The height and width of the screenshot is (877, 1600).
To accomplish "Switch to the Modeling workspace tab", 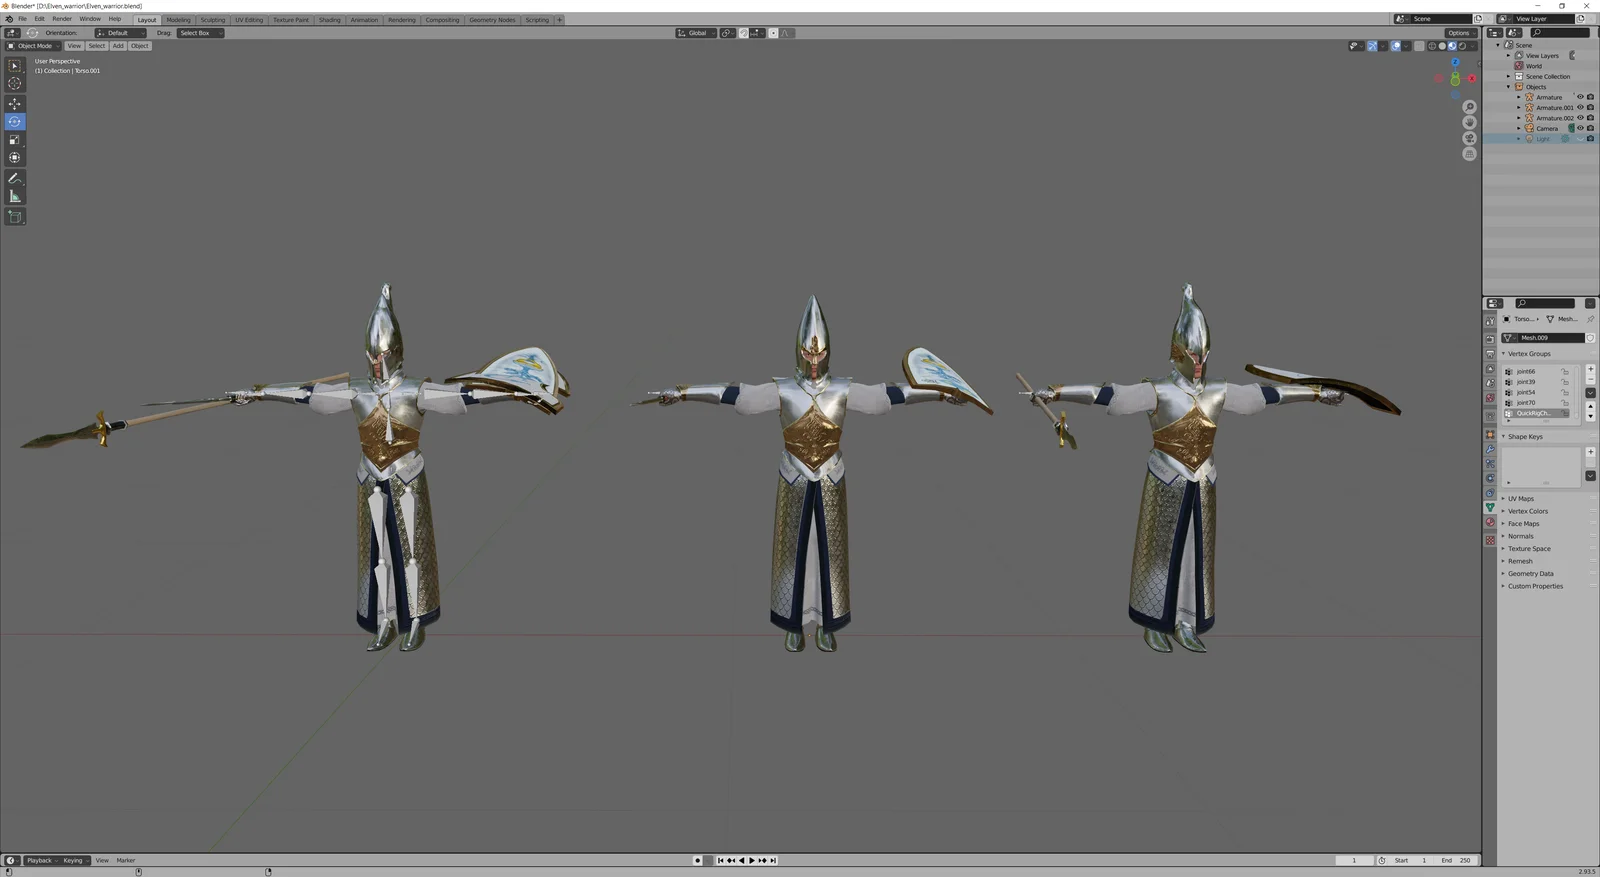I will coord(178,20).
